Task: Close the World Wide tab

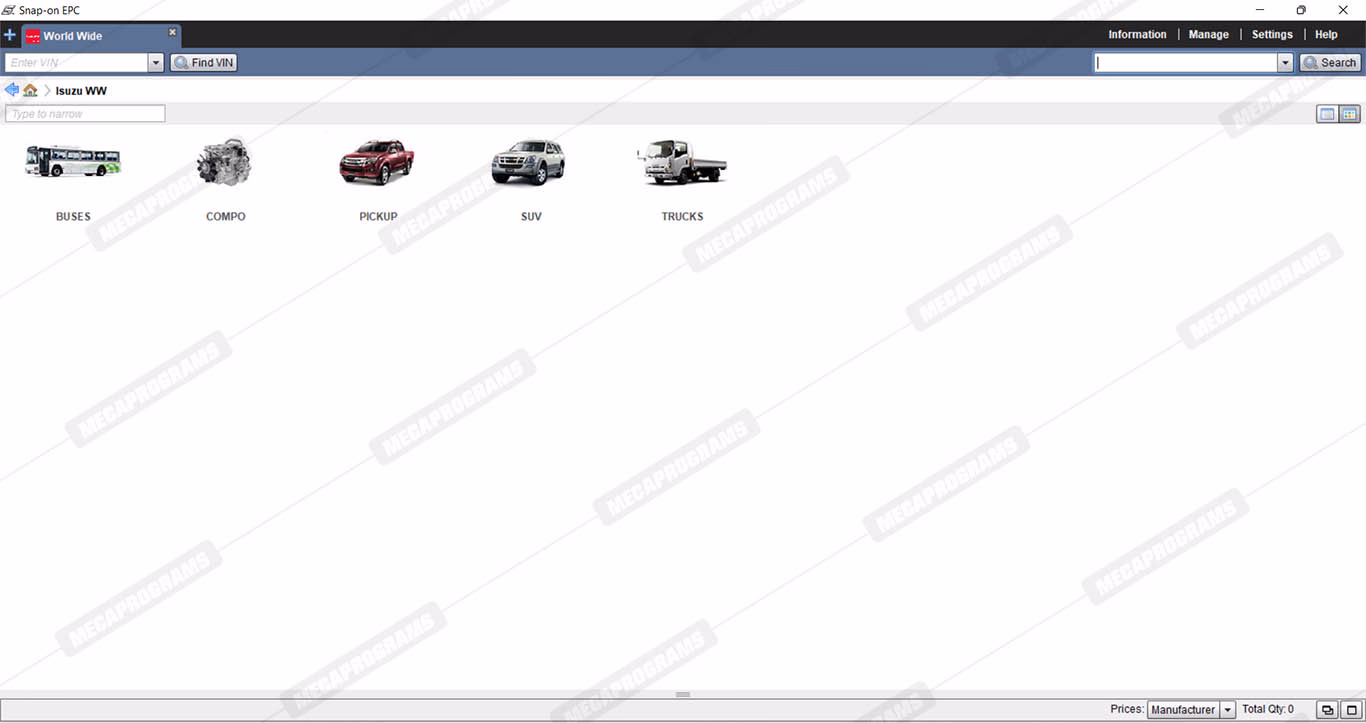Action: click(172, 32)
